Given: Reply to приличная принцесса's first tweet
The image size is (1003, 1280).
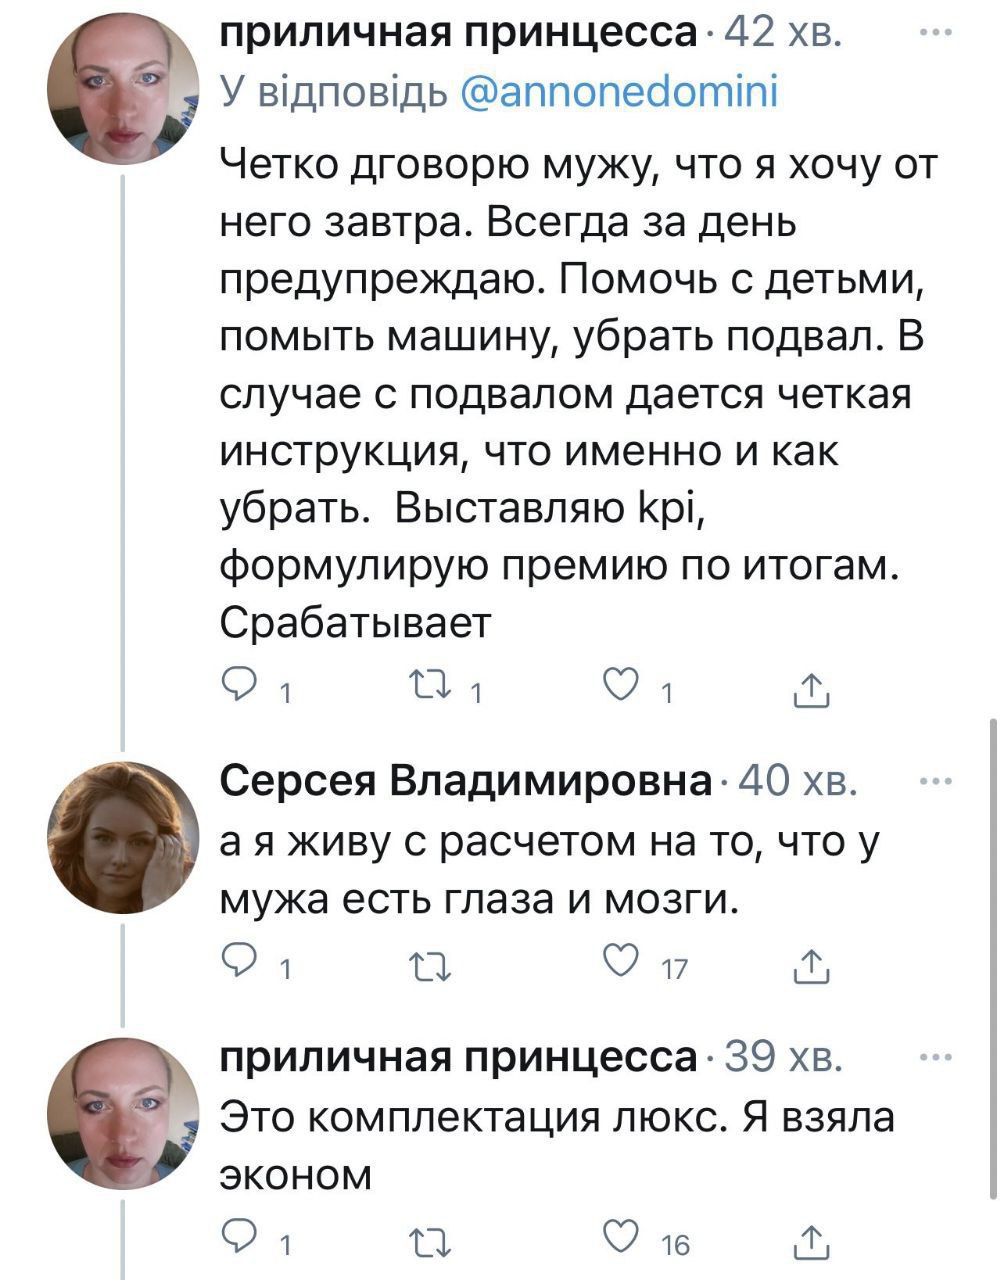Looking at the screenshot, I should (x=240, y=686).
